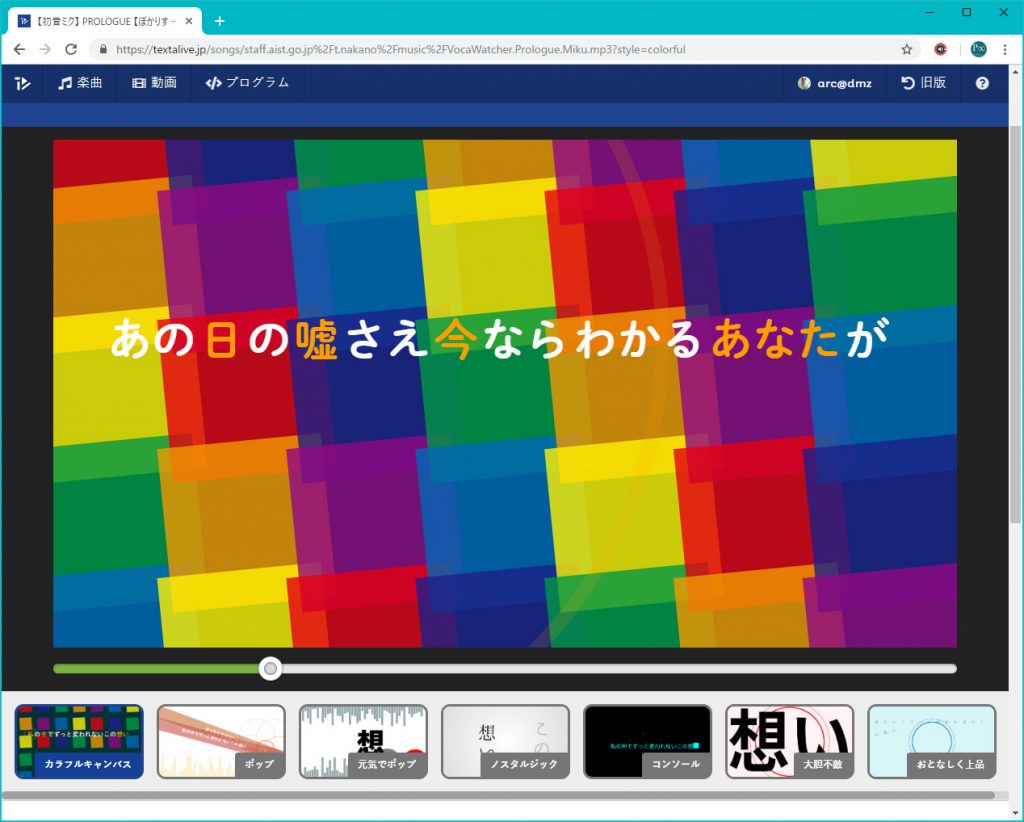
Task: Click the seek slider handle
Action: (x=270, y=668)
